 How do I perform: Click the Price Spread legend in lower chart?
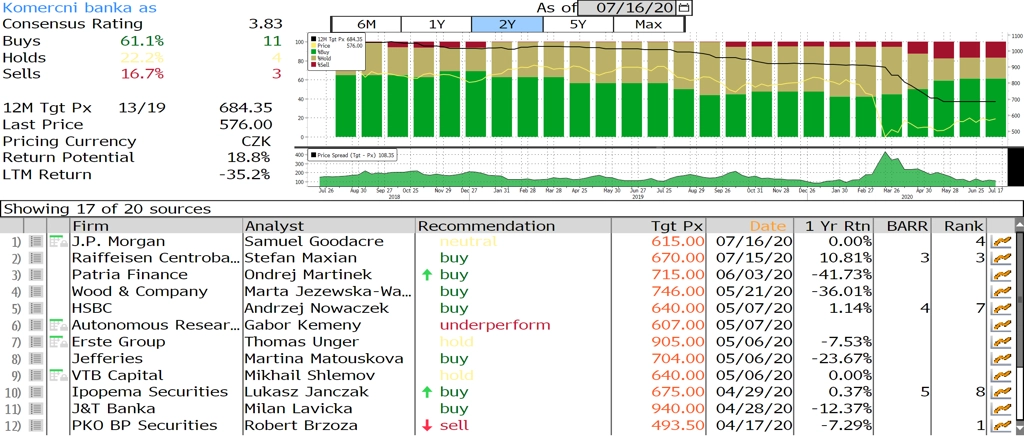[x=354, y=155]
